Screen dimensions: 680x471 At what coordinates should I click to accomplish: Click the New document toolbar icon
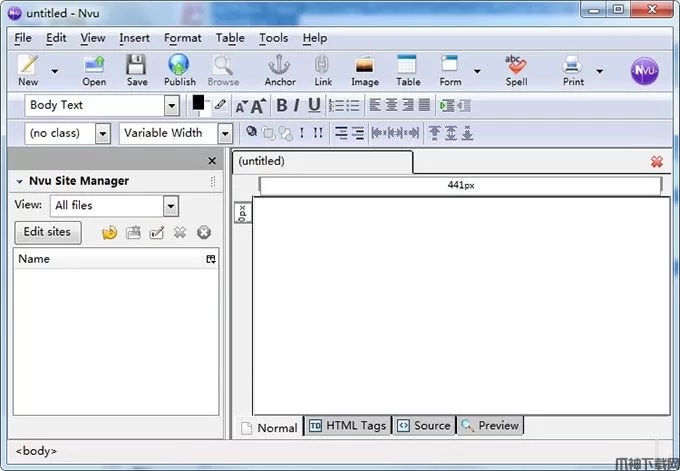[28, 69]
